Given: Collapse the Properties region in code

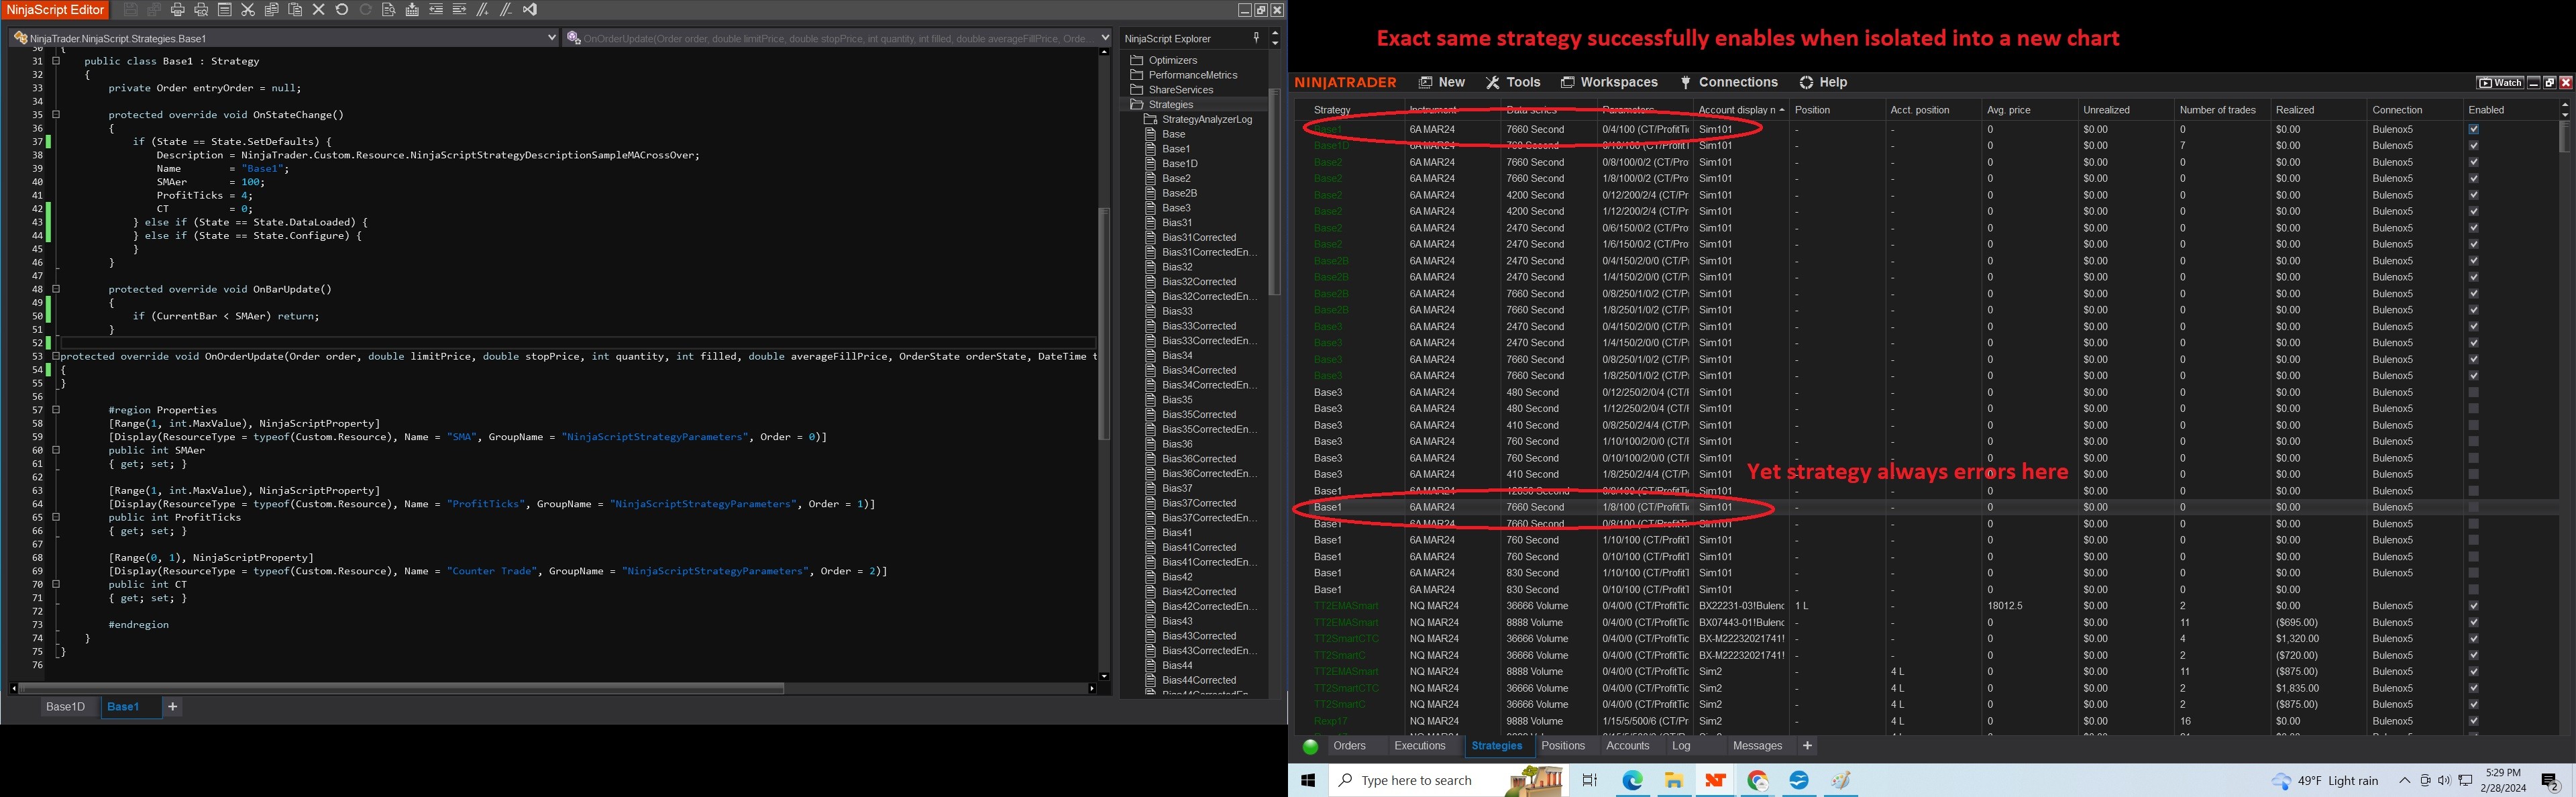Looking at the screenshot, I should tap(56, 410).
